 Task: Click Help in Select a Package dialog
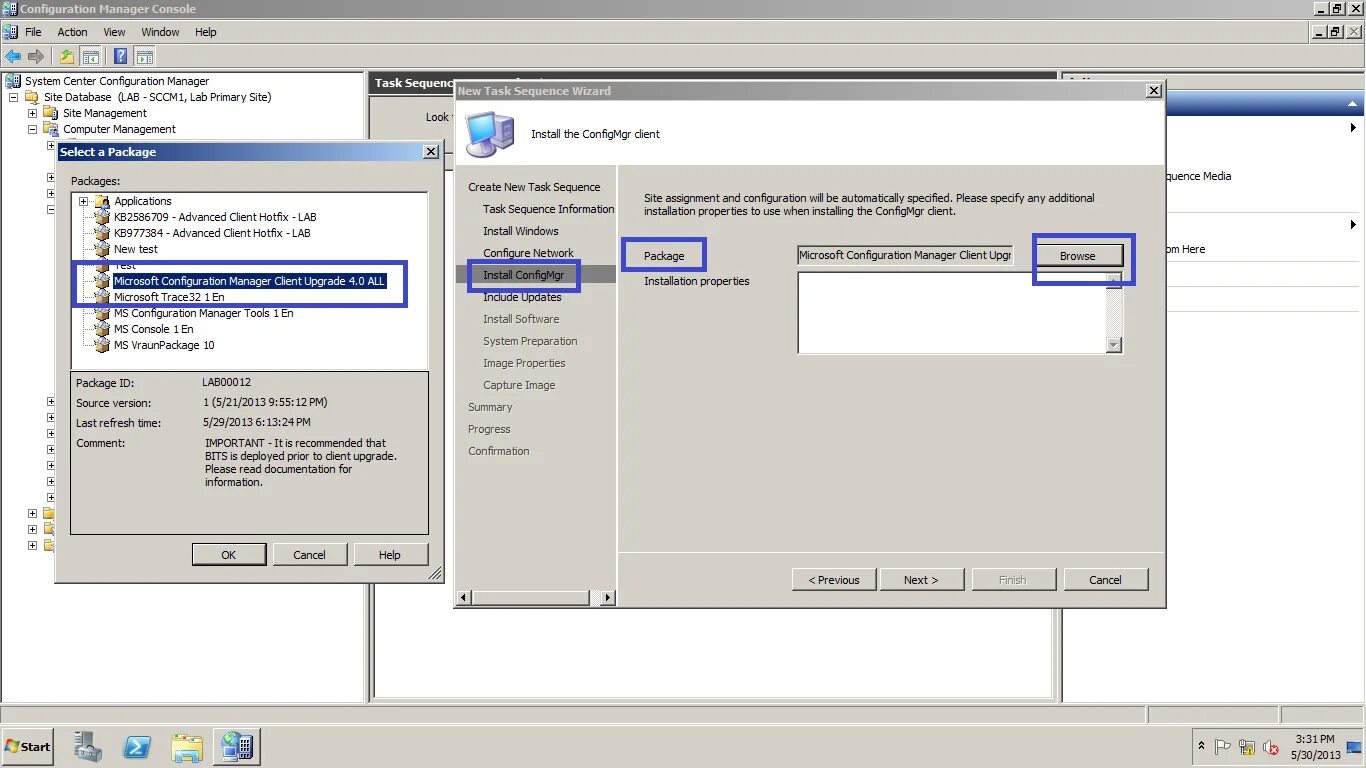coord(390,555)
